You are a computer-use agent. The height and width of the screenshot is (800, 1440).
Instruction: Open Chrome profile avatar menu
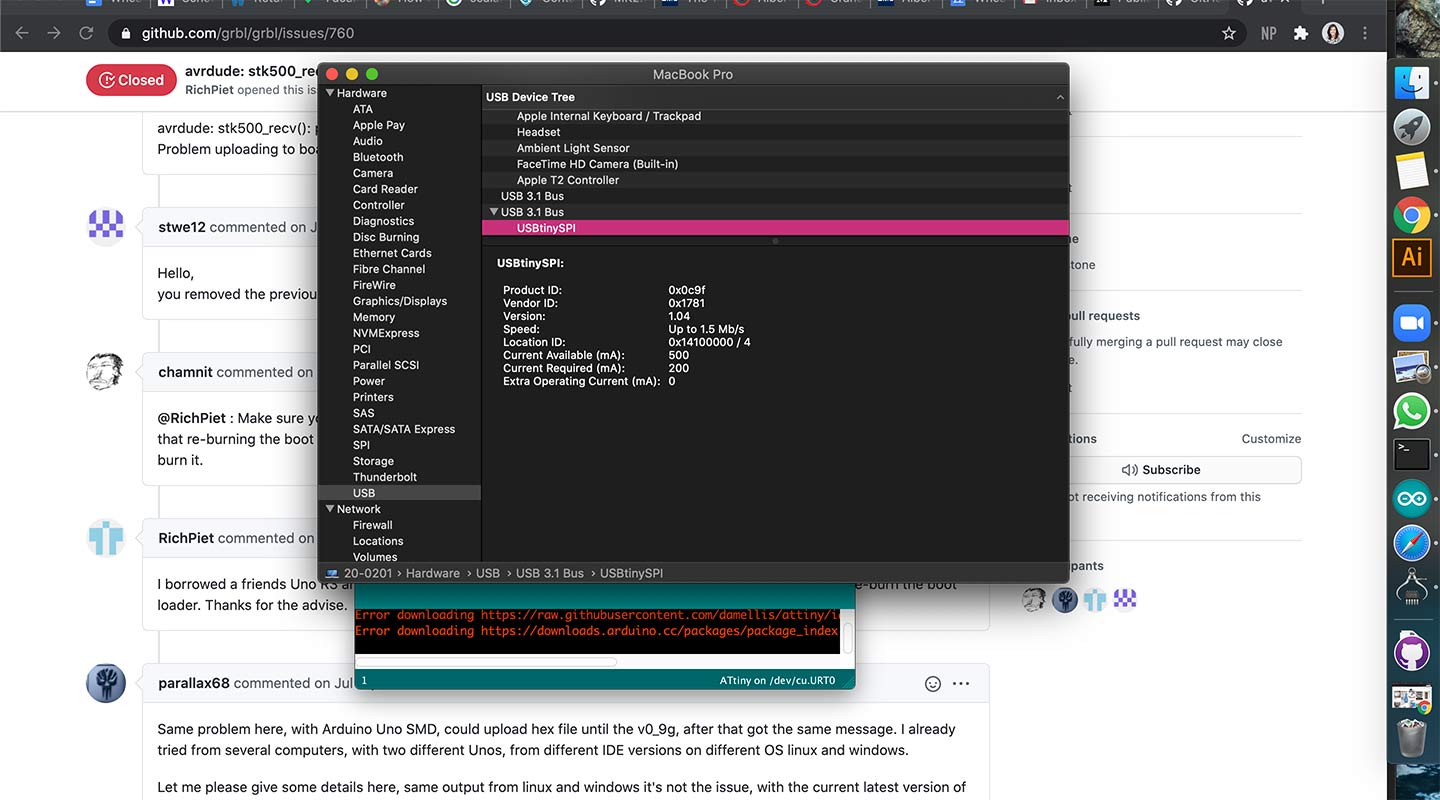tap(1333, 33)
